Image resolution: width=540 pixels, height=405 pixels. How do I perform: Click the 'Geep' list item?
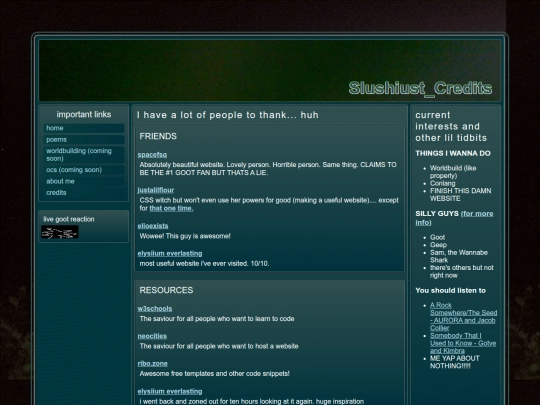click(438, 245)
